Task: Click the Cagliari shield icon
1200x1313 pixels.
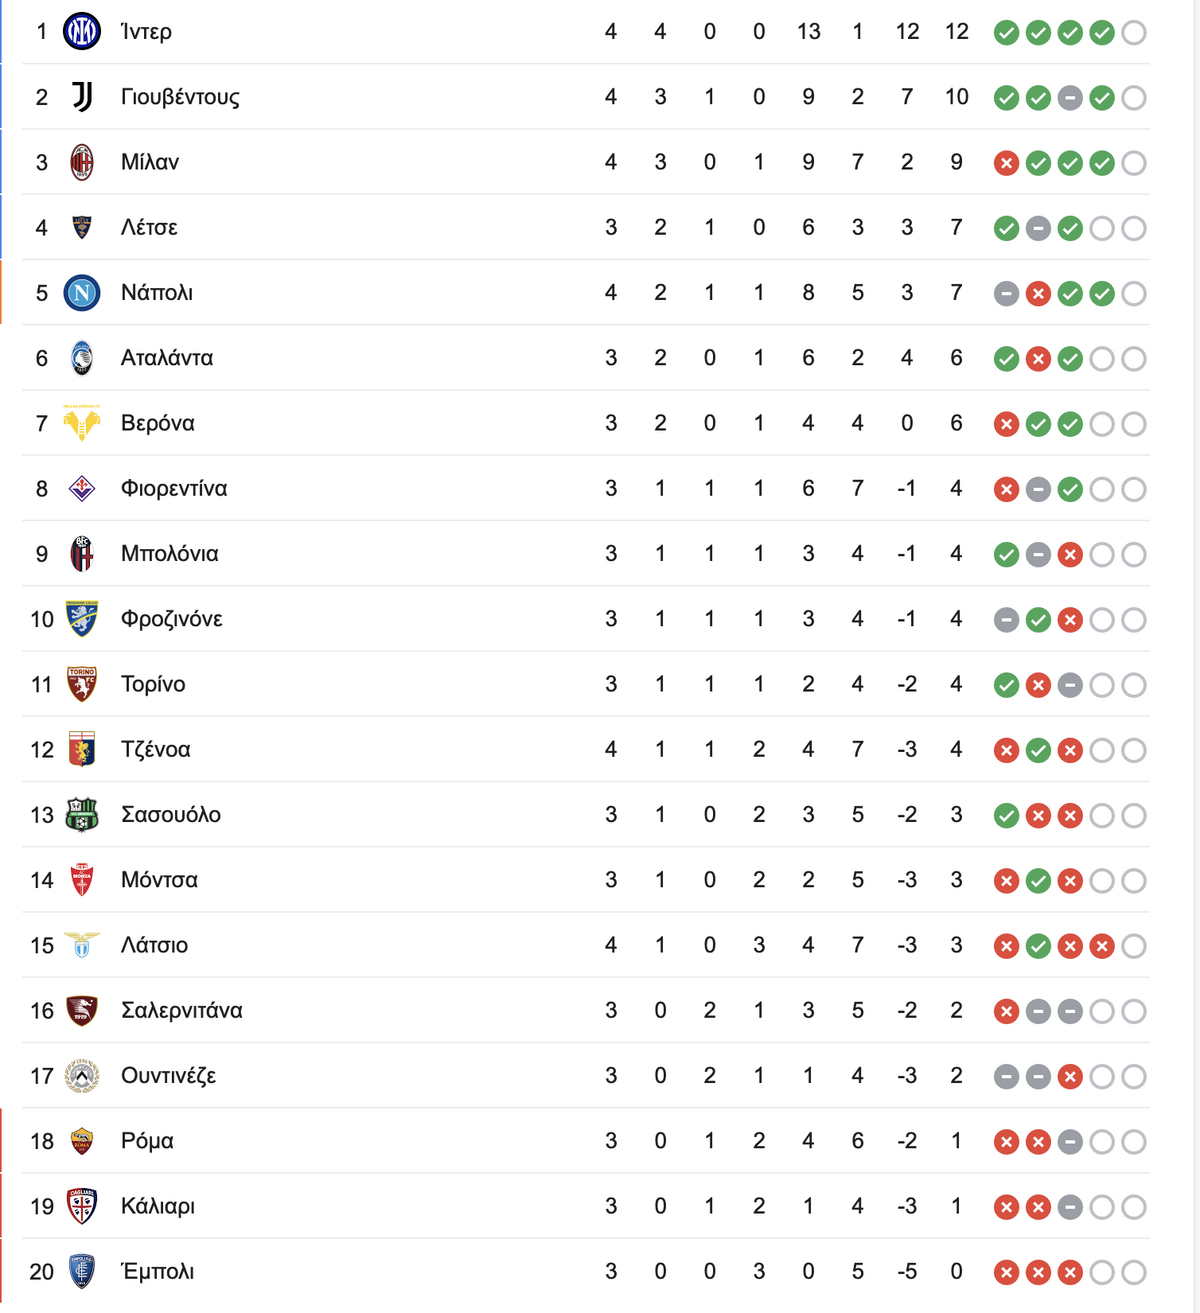Action: click(x=82, y=1206)
